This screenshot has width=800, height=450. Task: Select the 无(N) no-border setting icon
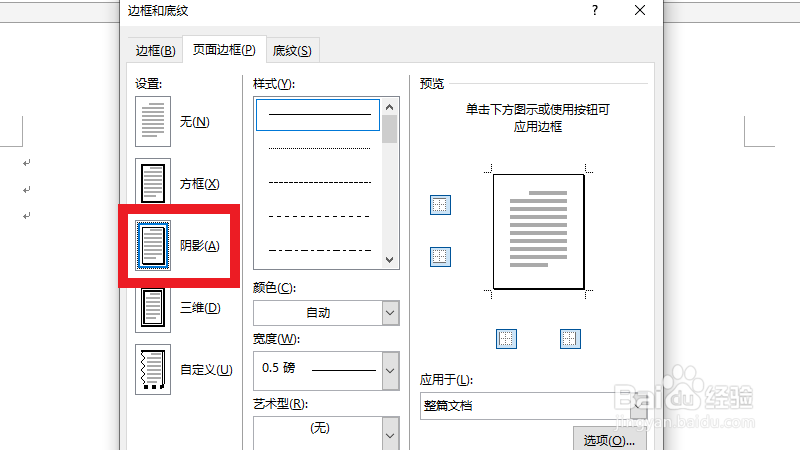point(153,121)
